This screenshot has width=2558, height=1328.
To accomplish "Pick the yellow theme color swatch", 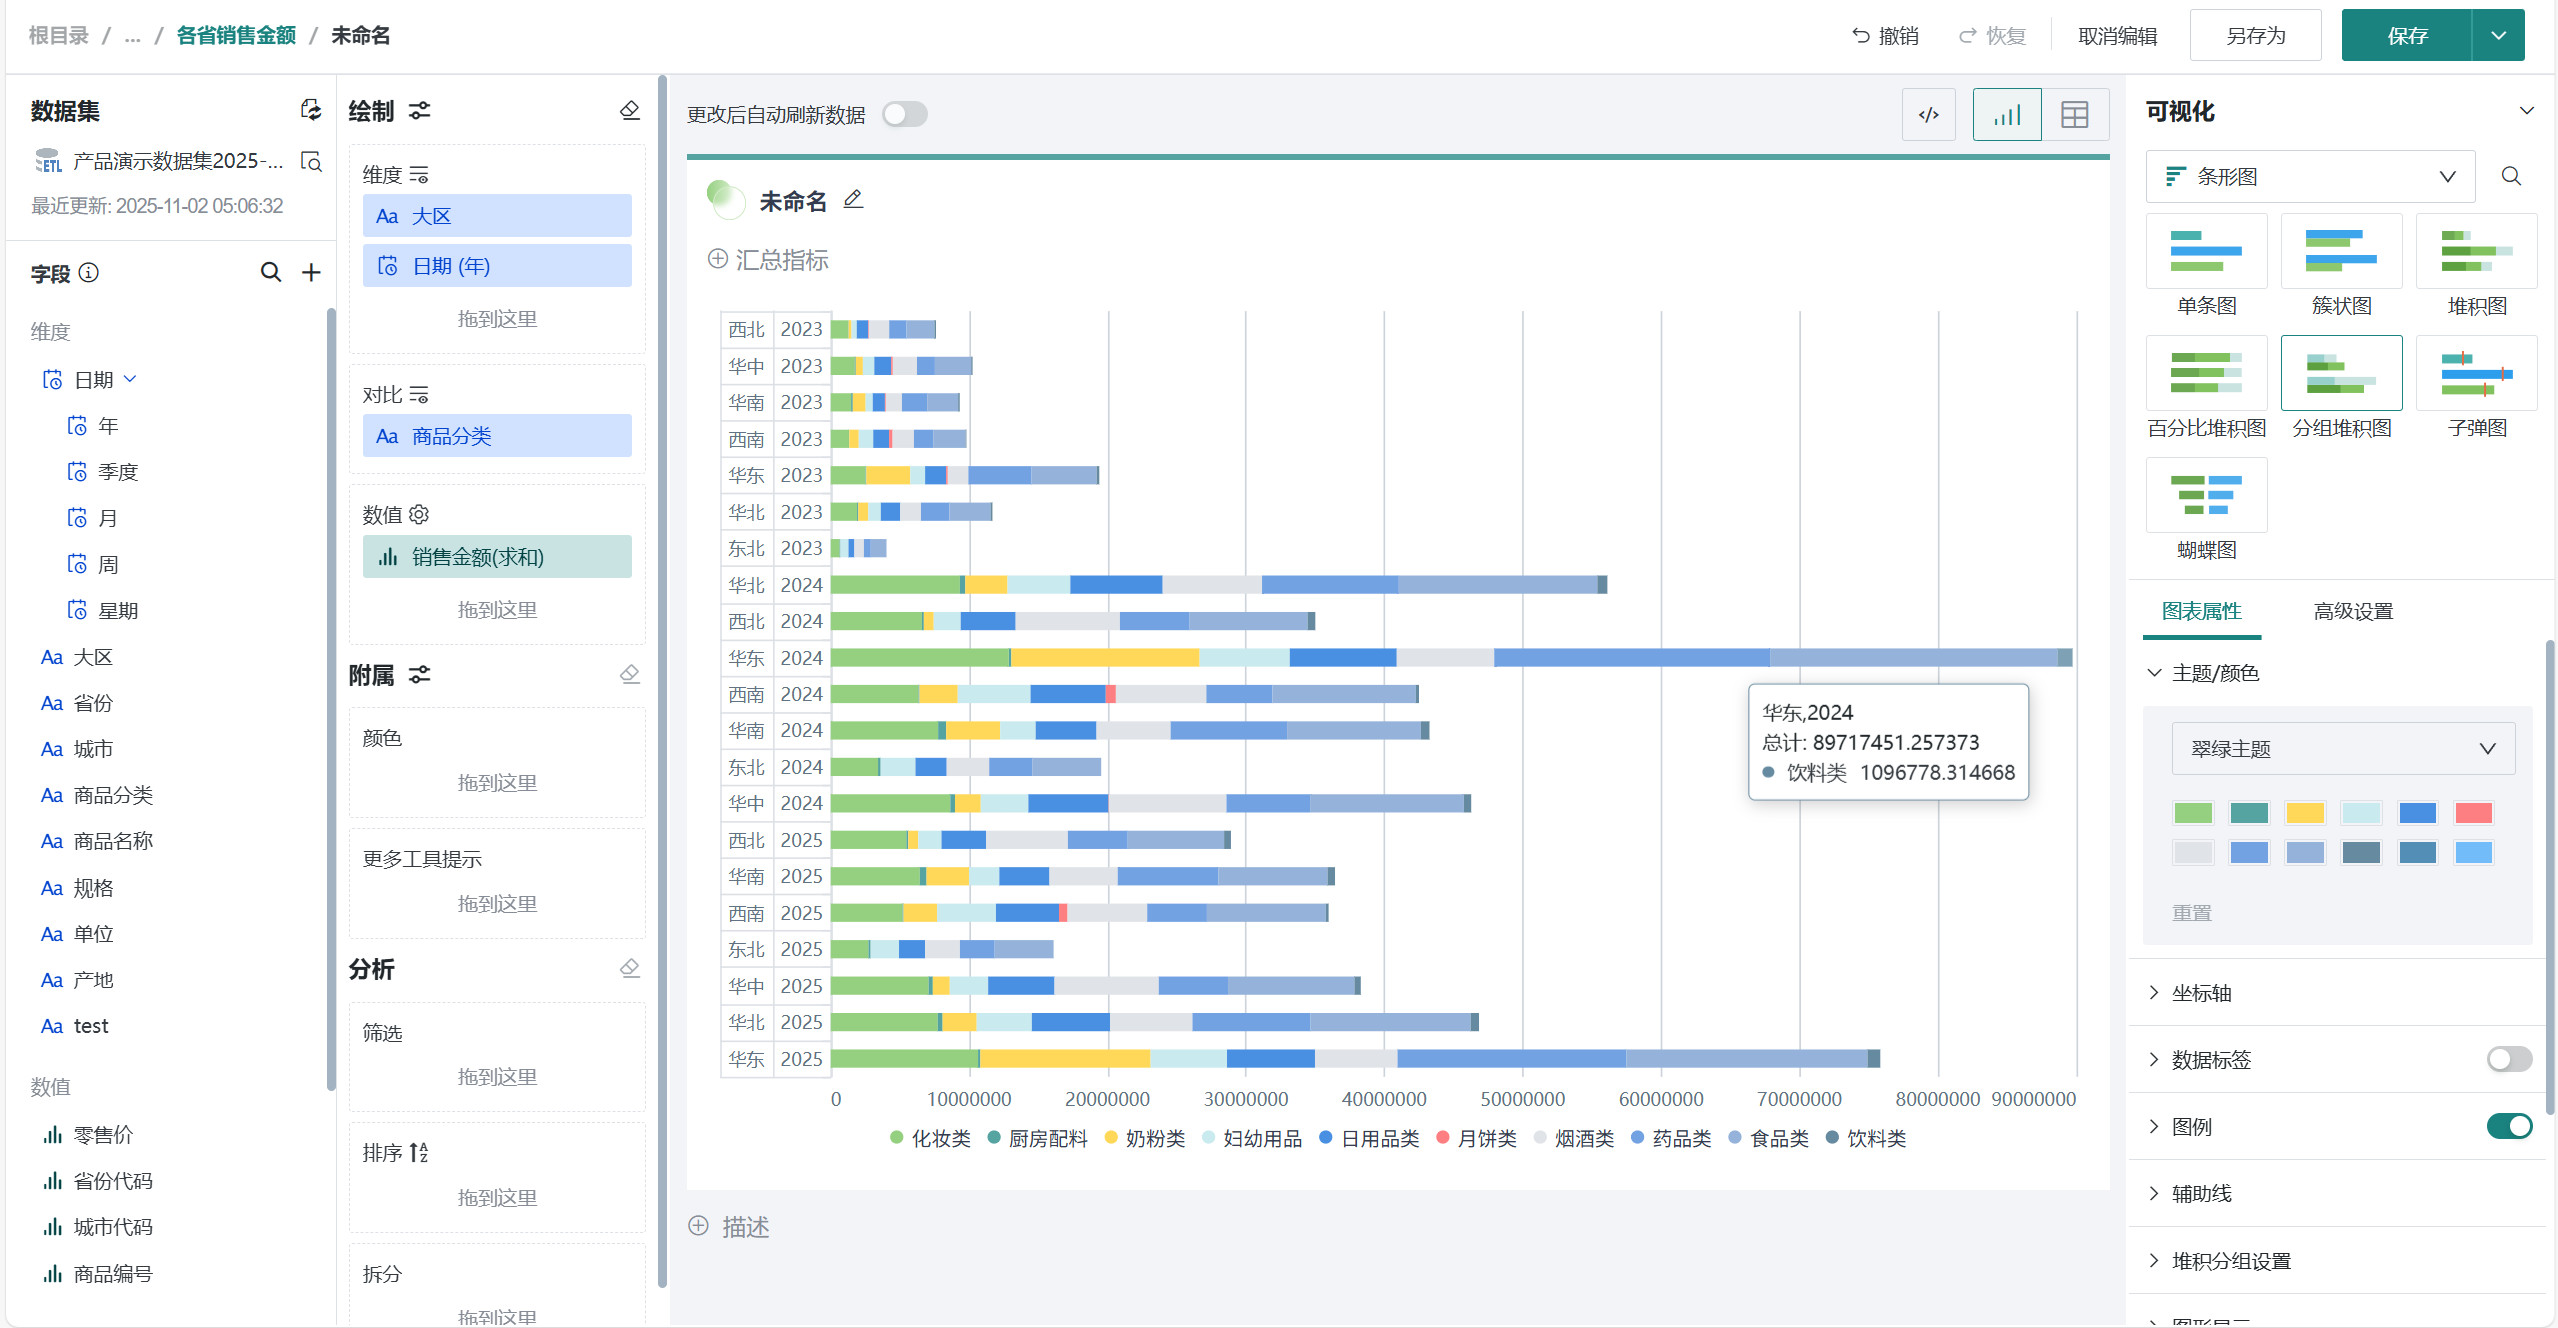I will [x=2304, y=813].
